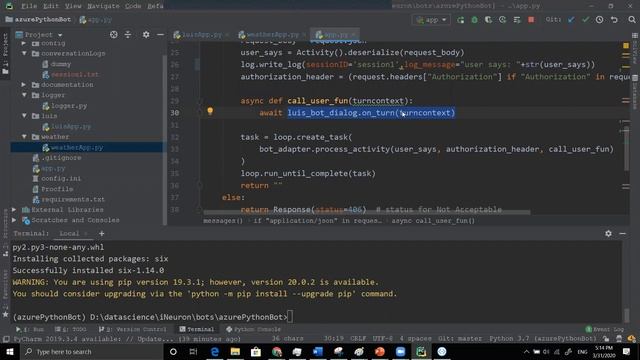Open the View menu
This screenshot has width=640, height=360.
[x=73, y=6]
